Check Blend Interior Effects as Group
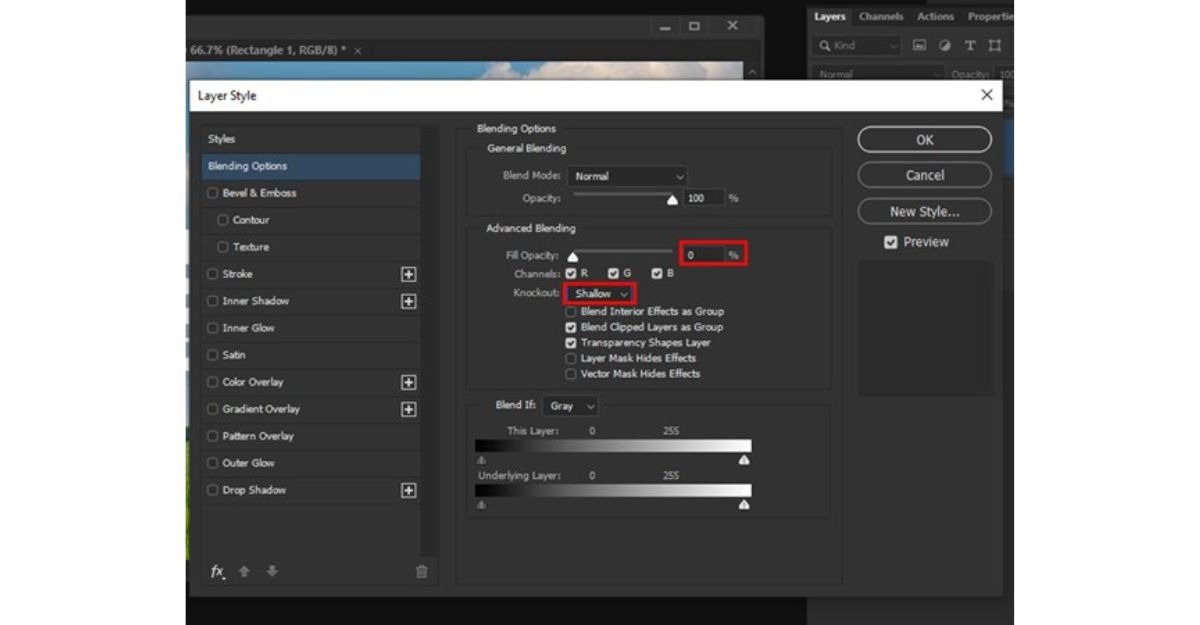 571,312
